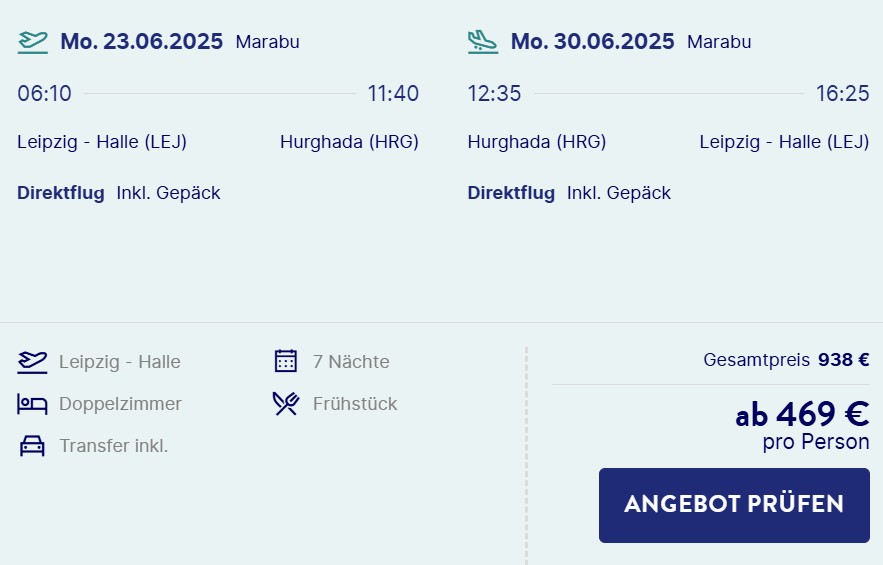Click the outbound departure plane icon

[x=33, y=42]
